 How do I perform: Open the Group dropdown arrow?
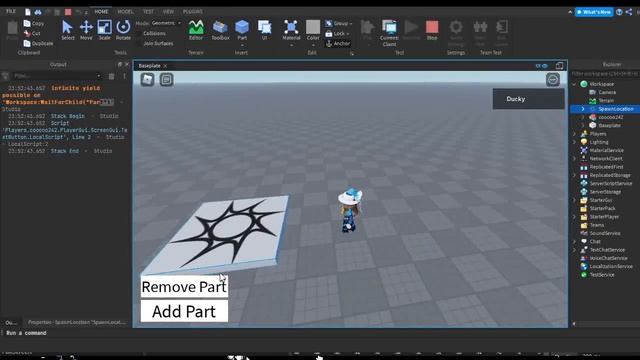pyautogui.click(x=351, y=23)
